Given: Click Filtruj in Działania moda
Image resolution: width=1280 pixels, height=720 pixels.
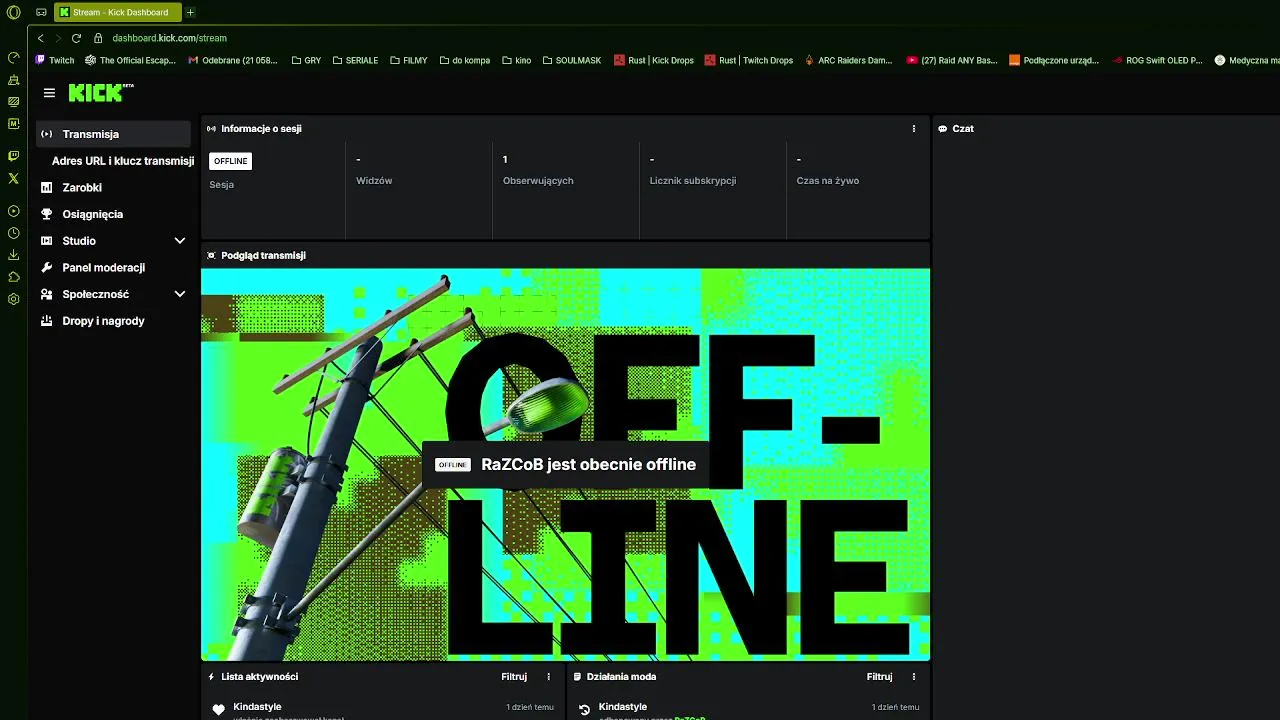Looking at the screenshot, I should point(879,677).
